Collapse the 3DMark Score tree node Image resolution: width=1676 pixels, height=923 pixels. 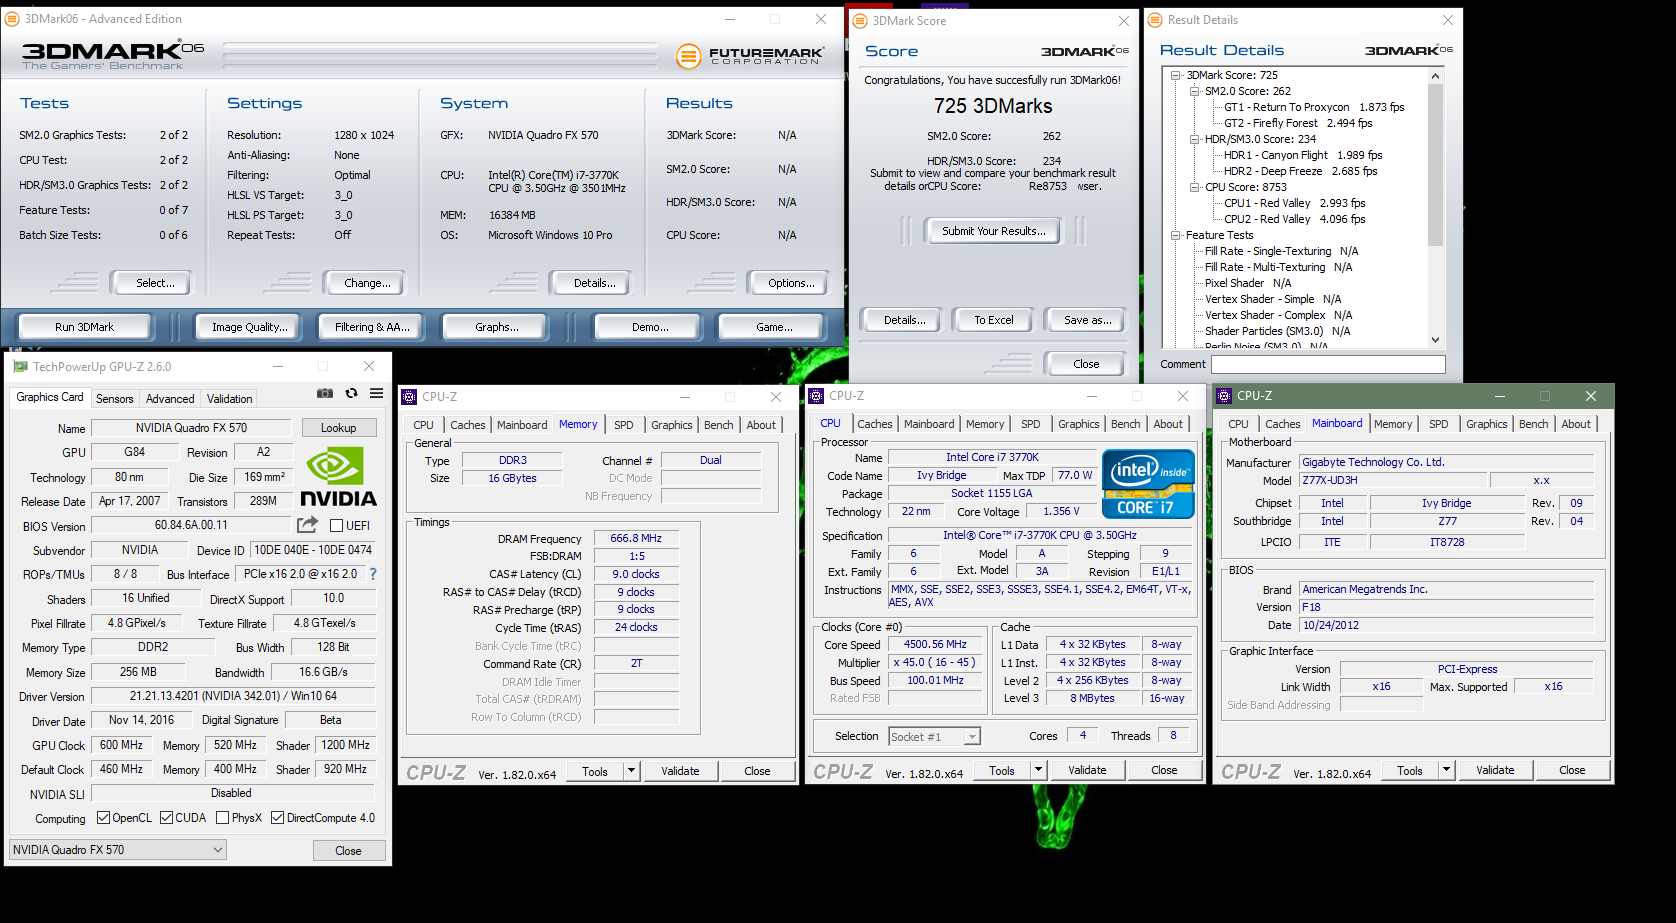point(1175,75)
